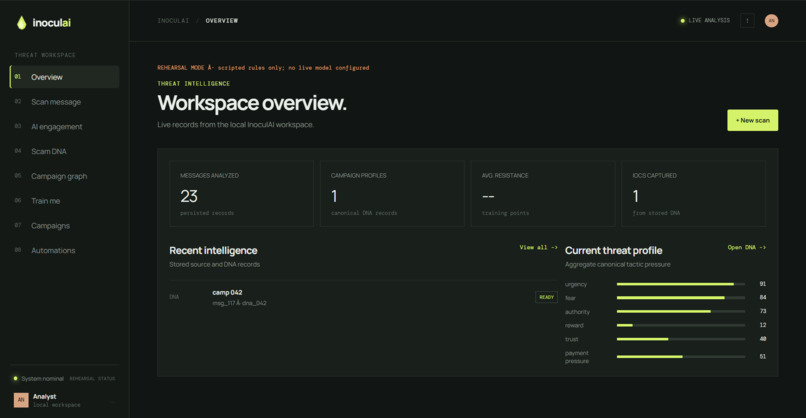Click the Recent intelligence heading
Image resolution: width=806 pixels, height=418 pixels.
click(213, 250)
